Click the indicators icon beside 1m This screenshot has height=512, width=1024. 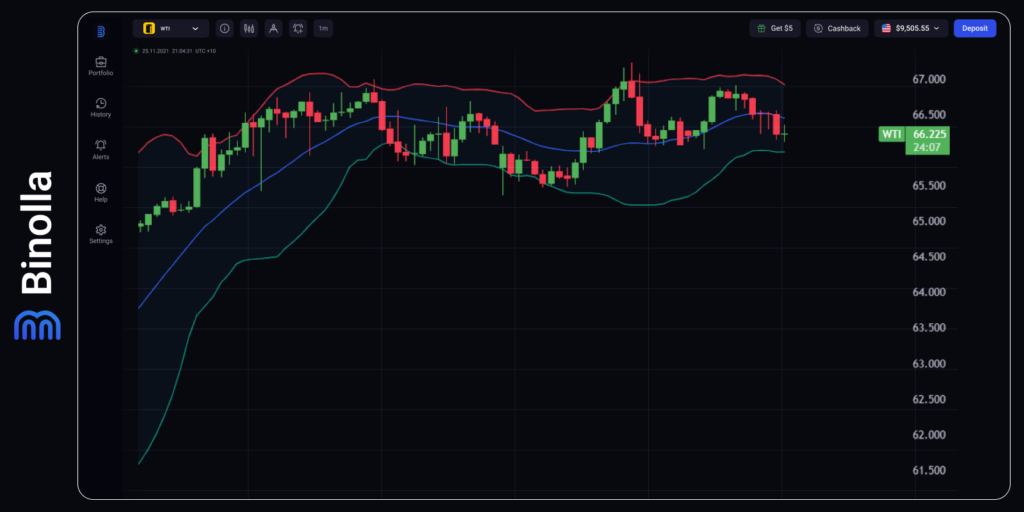[298, 29]
